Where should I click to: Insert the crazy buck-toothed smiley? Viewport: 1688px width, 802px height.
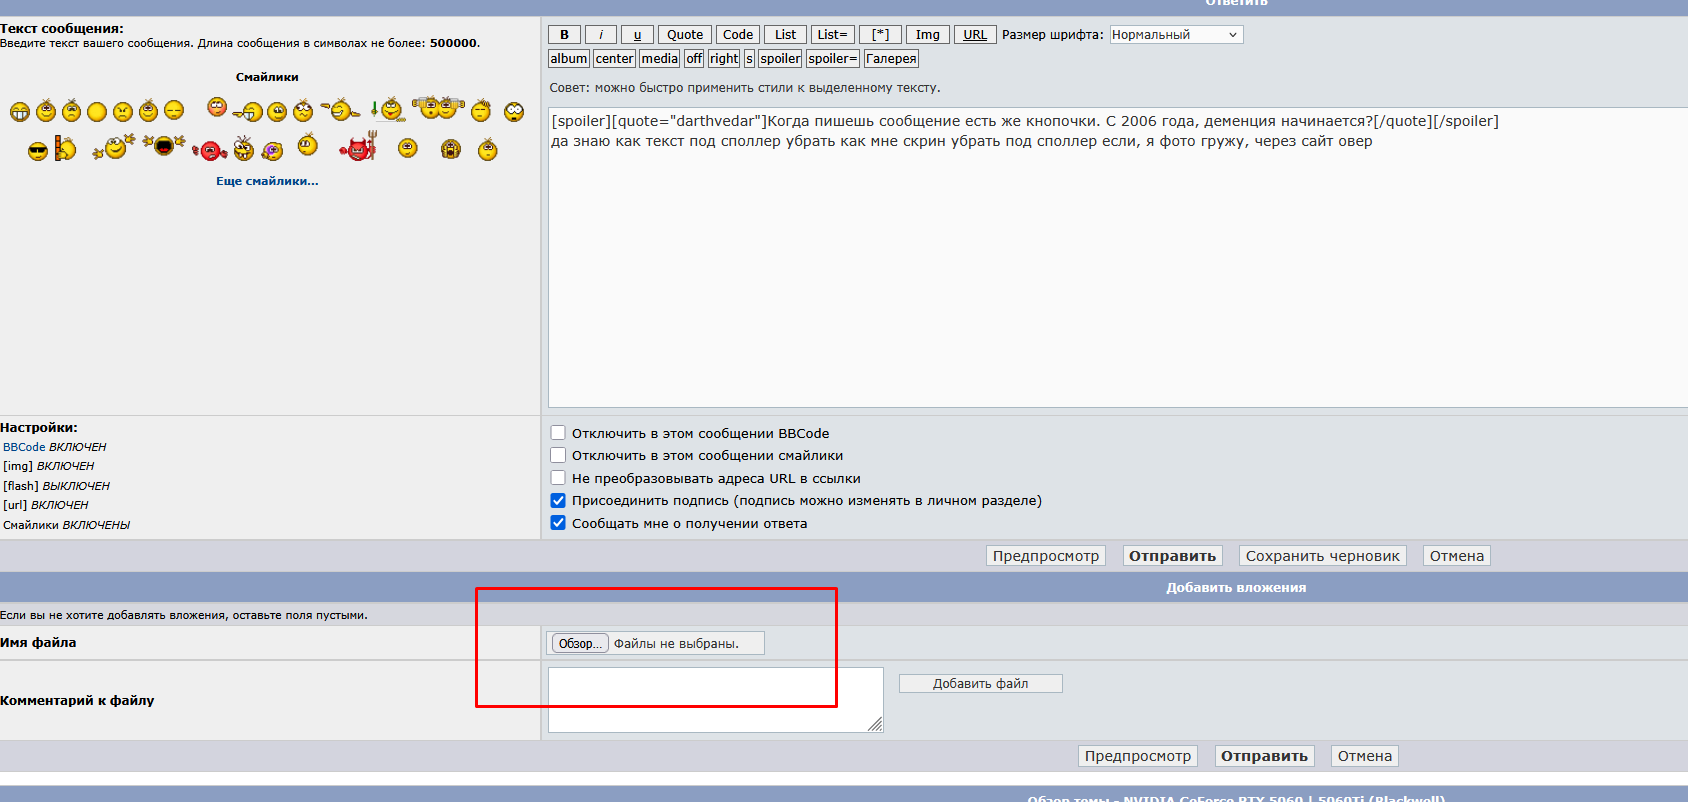[x=244, y=149]
